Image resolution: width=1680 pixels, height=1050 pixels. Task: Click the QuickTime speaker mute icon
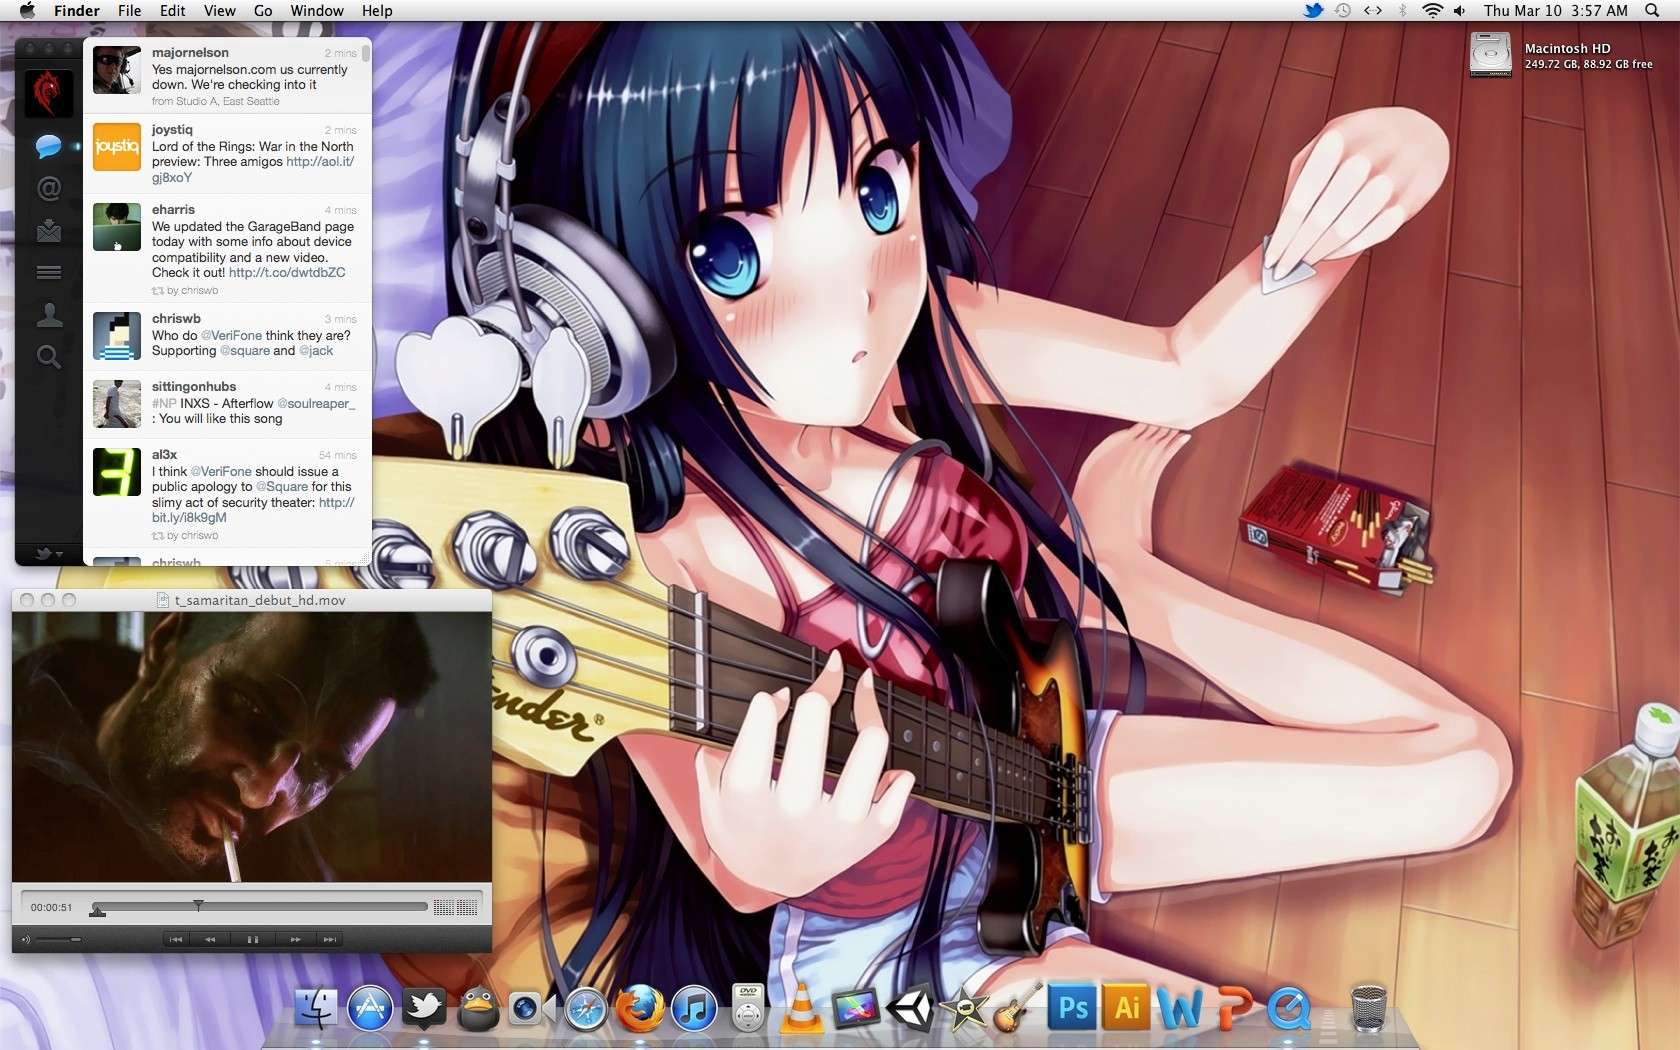[26, 939]
